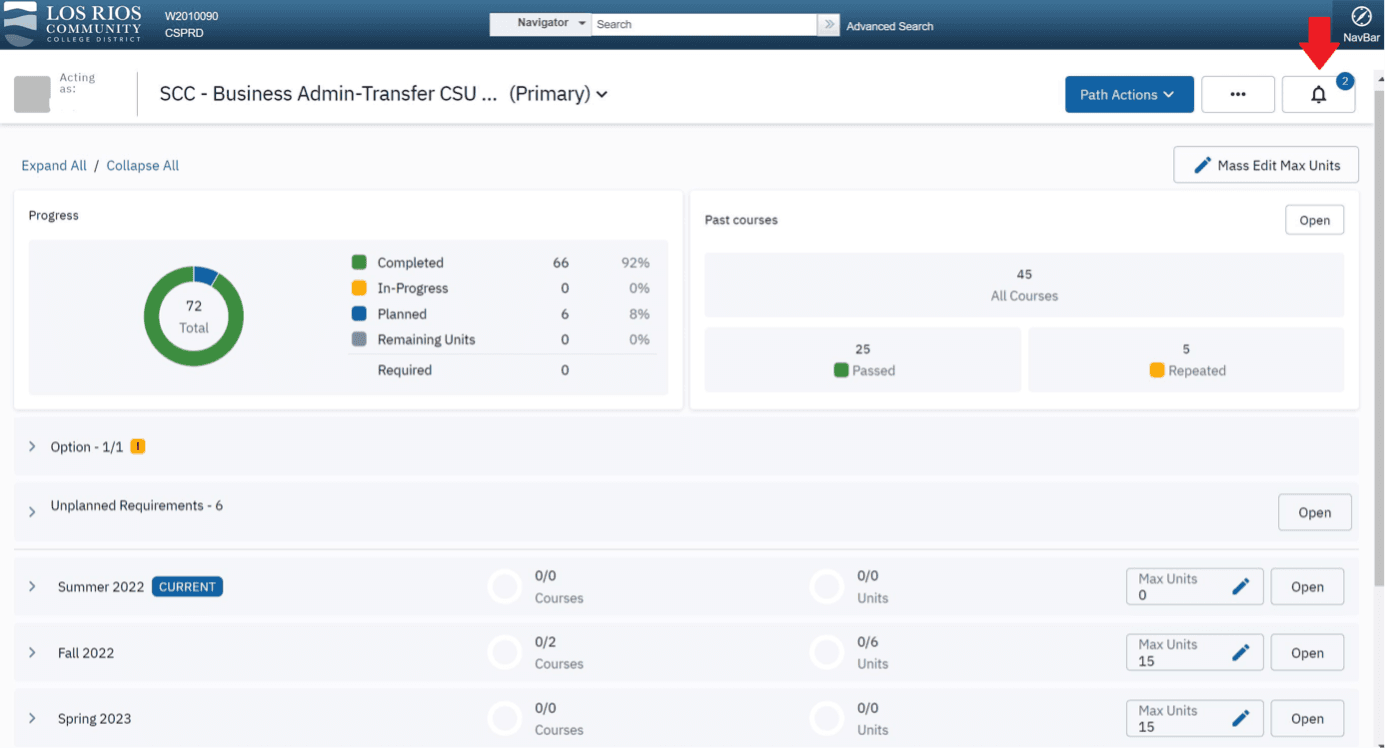
Task: Click the 25 Passed tile
Action: point(863,360)
